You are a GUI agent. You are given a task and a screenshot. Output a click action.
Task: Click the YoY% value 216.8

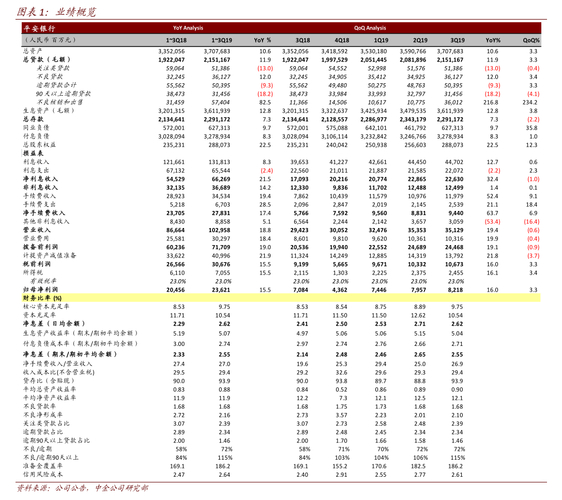coord(490,103)
